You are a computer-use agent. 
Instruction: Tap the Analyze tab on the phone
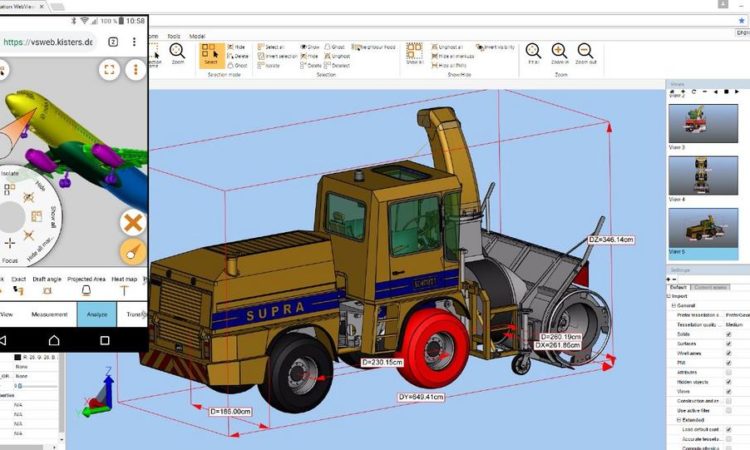(x=97, y=314)
